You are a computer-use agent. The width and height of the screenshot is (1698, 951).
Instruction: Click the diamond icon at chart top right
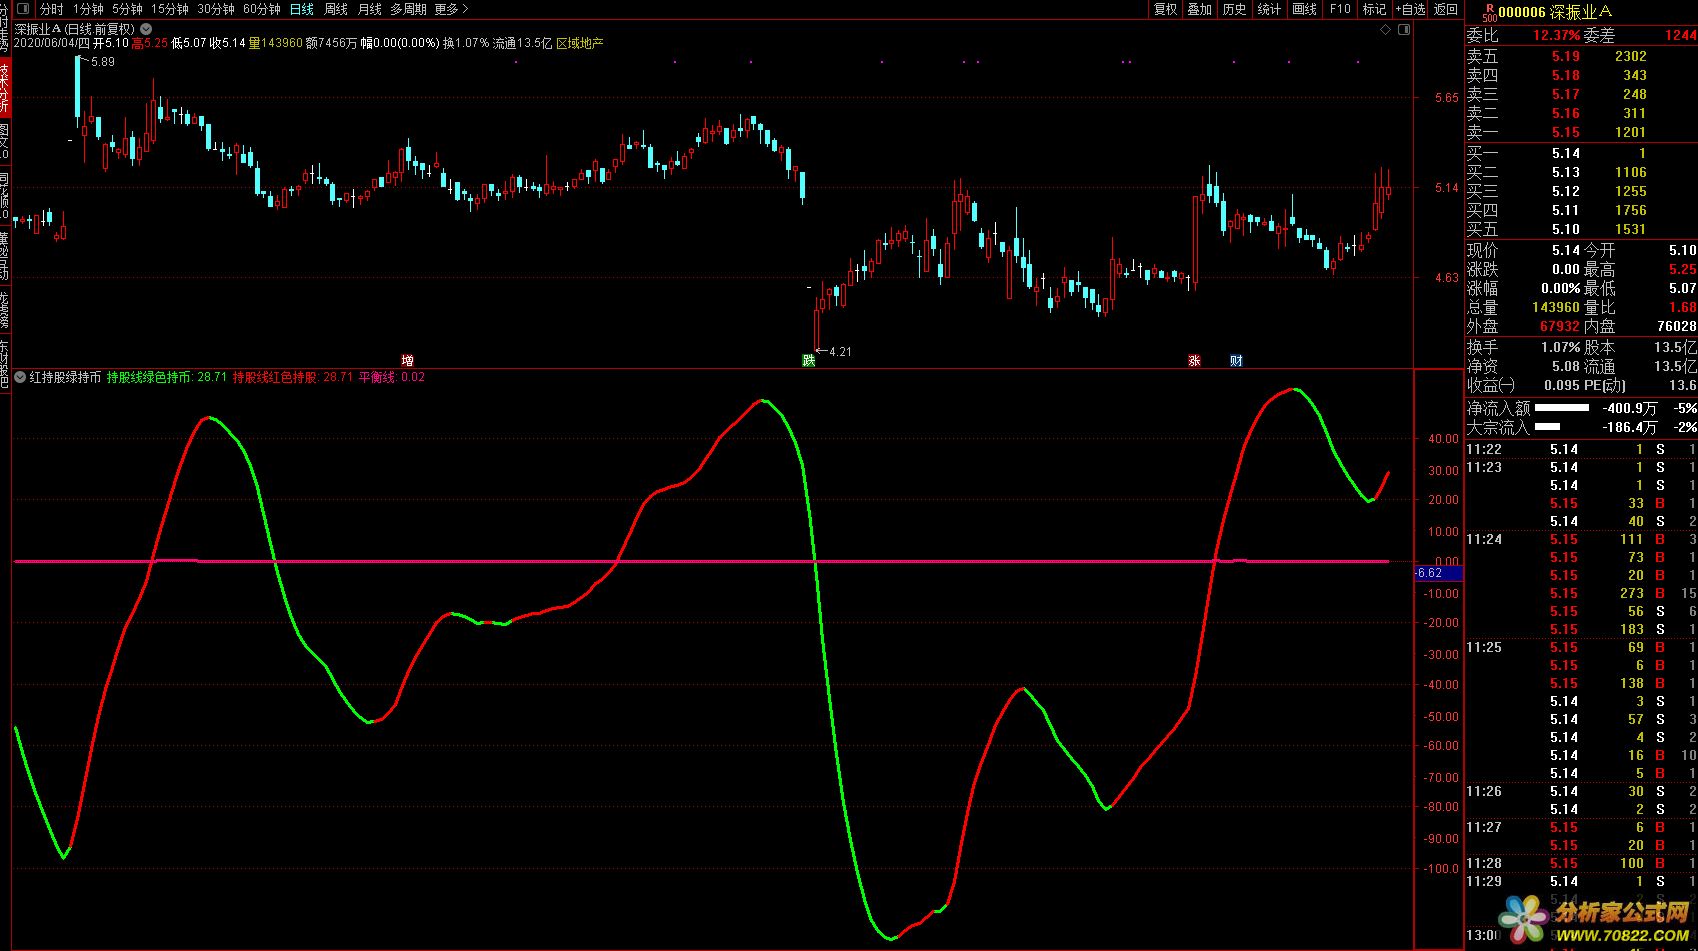(1385, 30)
